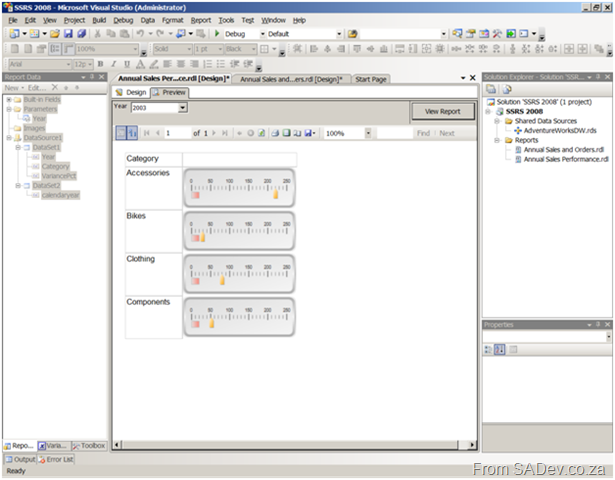Open the Properties Window toolbar icon
This screenshot has height=480, width=615.
tap(470, 34)
